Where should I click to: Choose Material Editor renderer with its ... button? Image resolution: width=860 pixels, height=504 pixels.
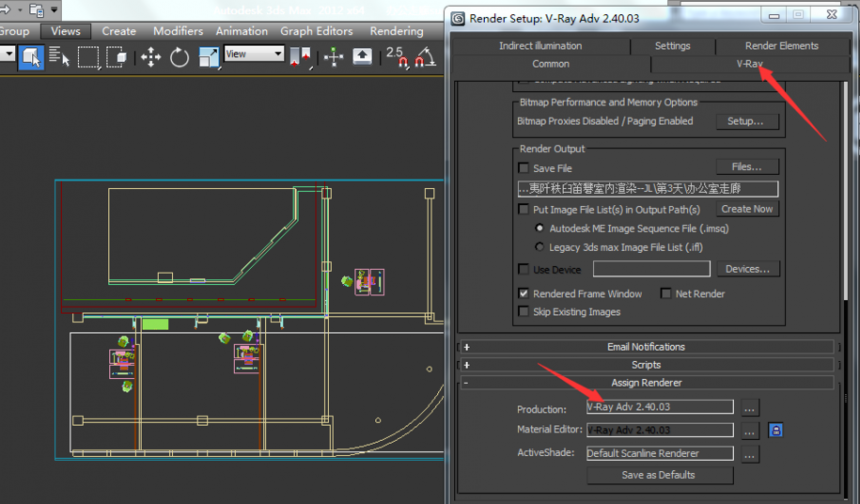point(750,431)
